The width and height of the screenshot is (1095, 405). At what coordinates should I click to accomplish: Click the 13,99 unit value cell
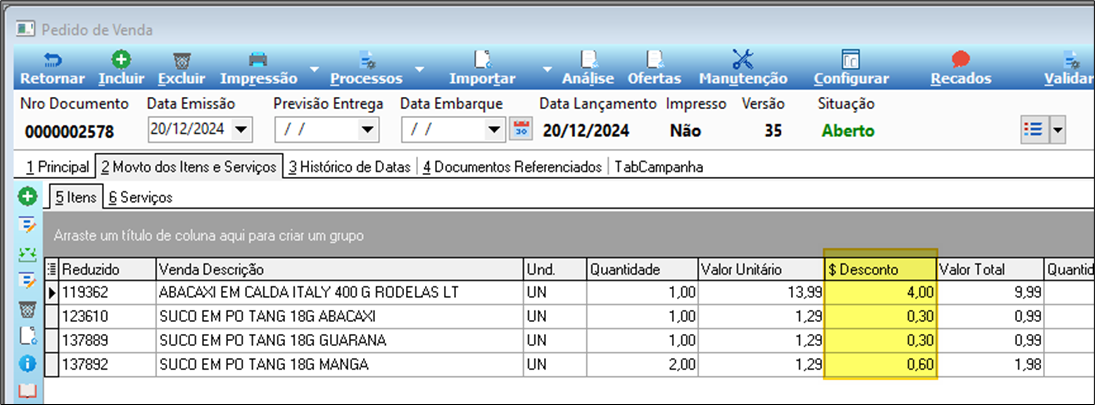coord(760,293)
